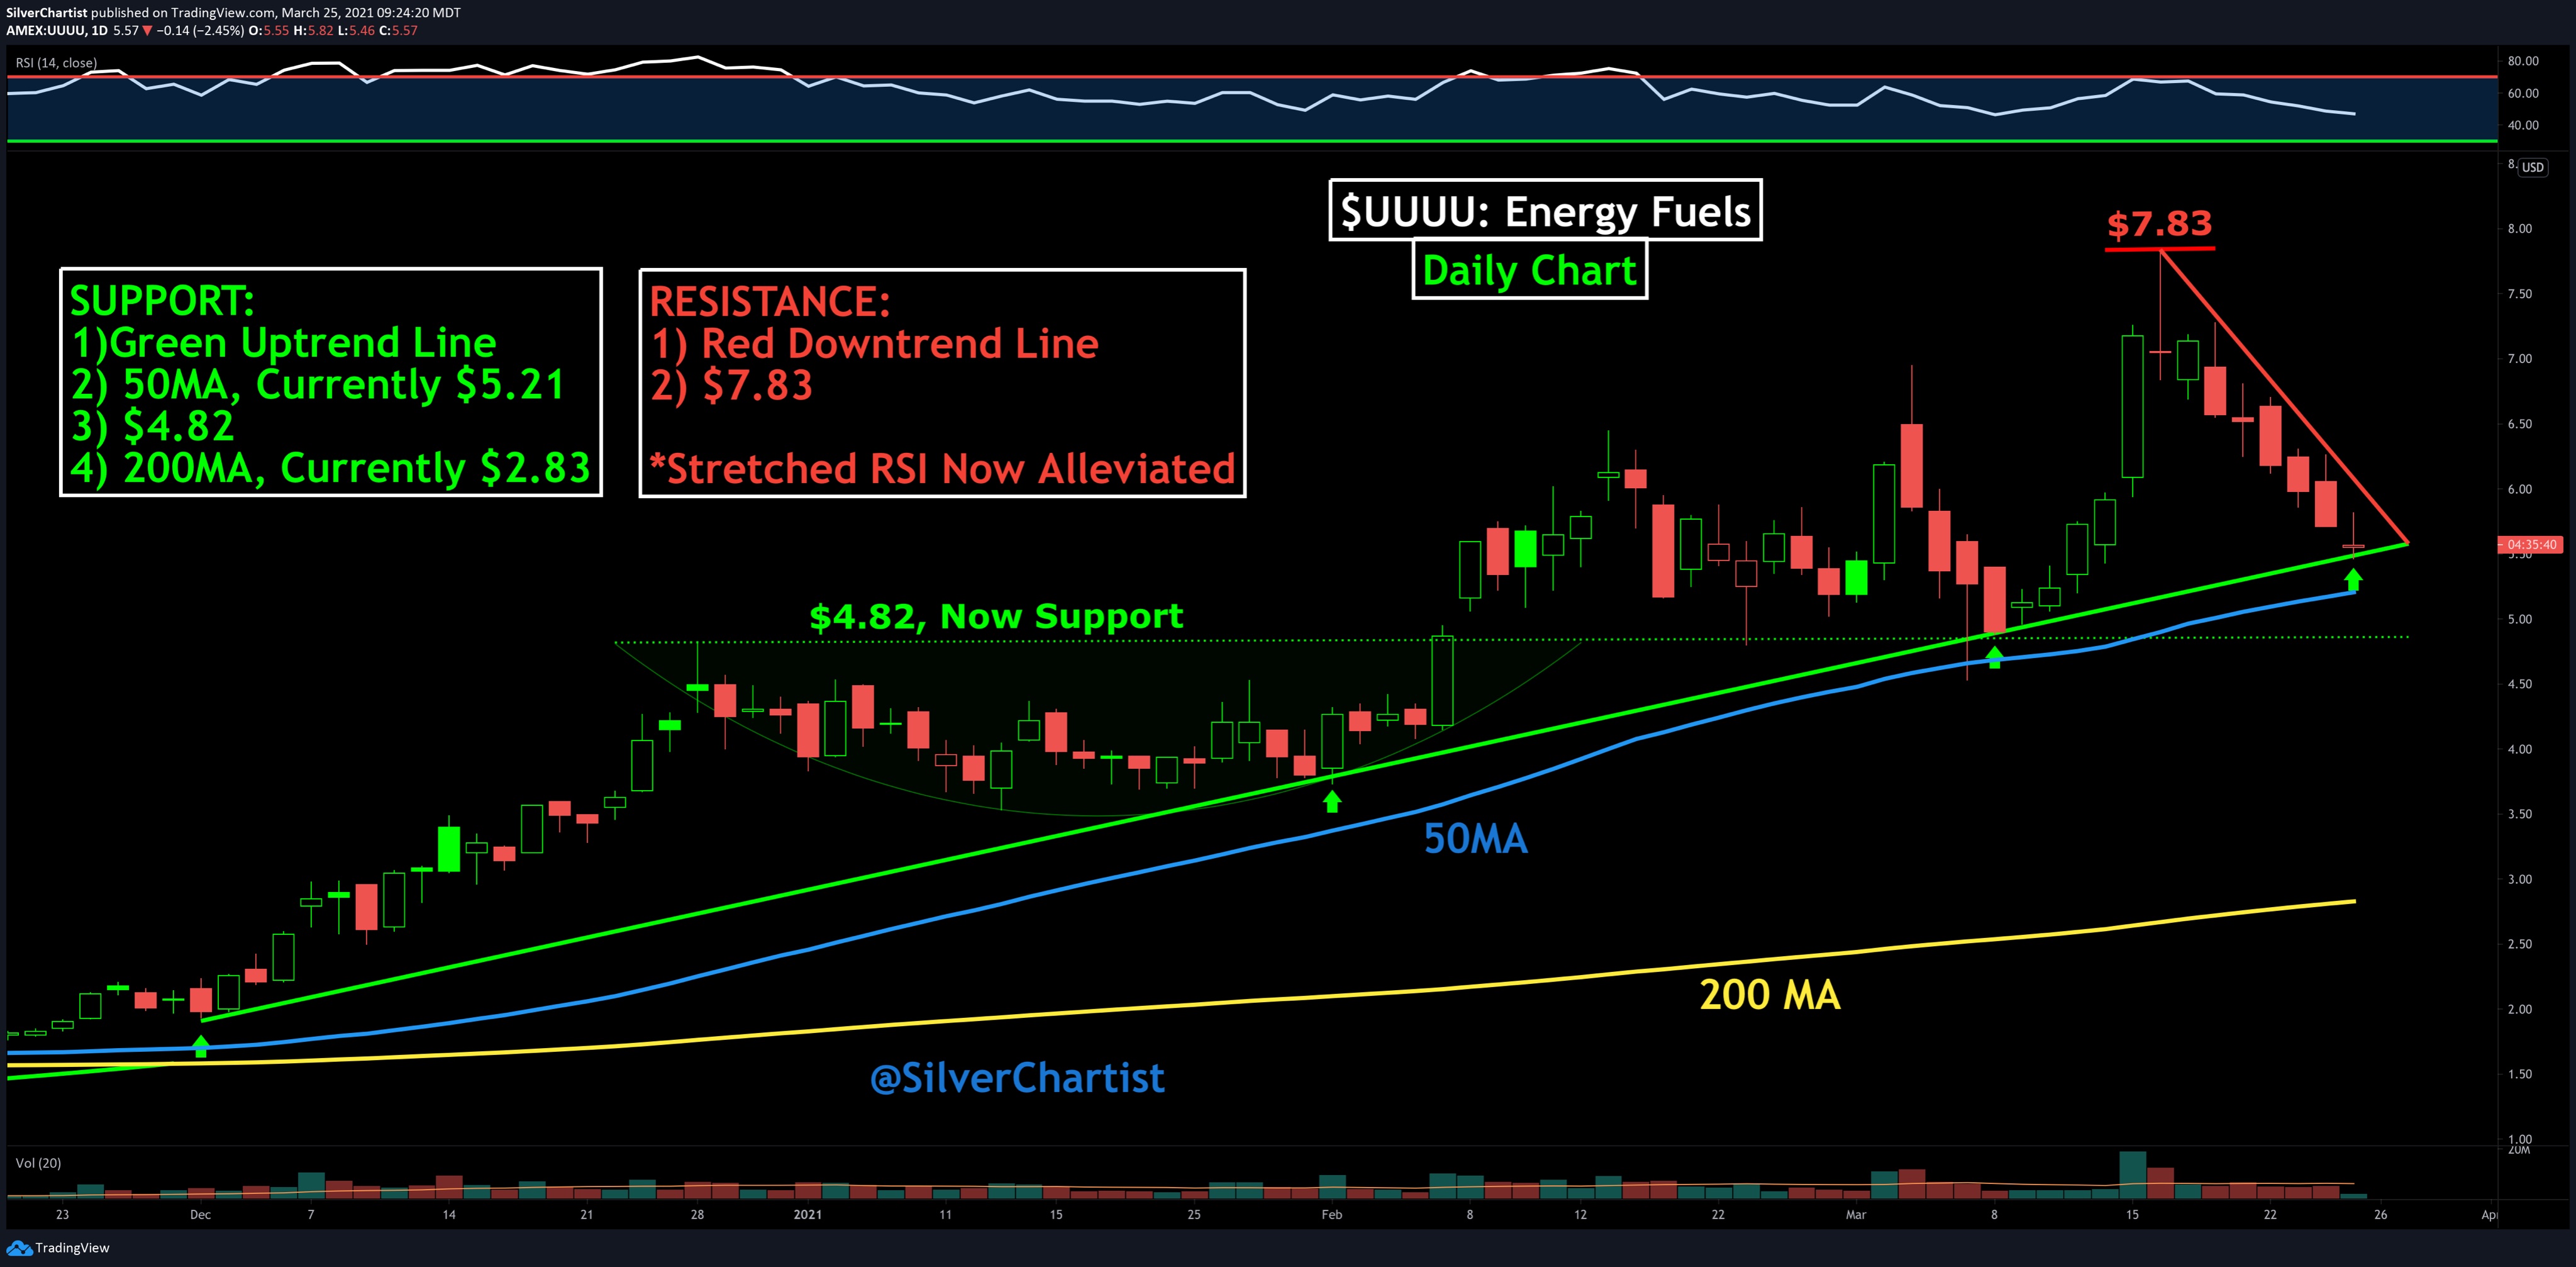
Task: Click the tallest volume bar in Vol pane
Action: click(2132, 1175)
